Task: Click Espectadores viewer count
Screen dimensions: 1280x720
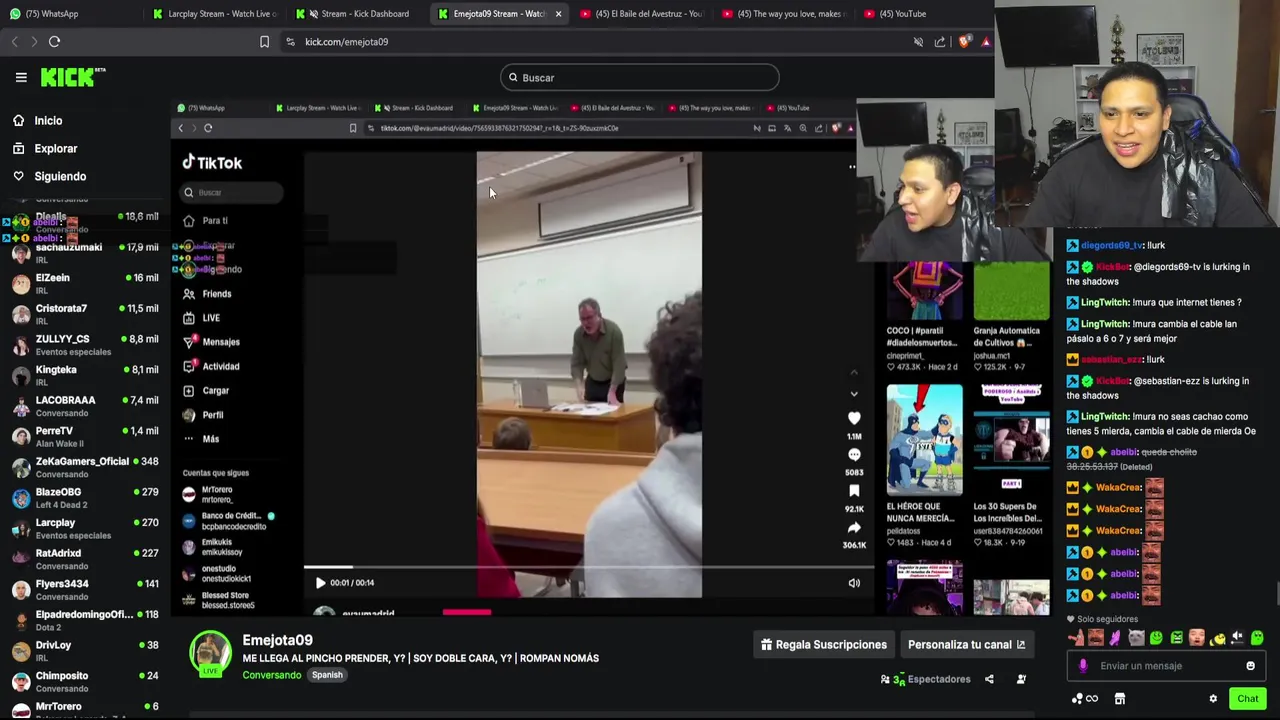Action: [x=927, y=679]
